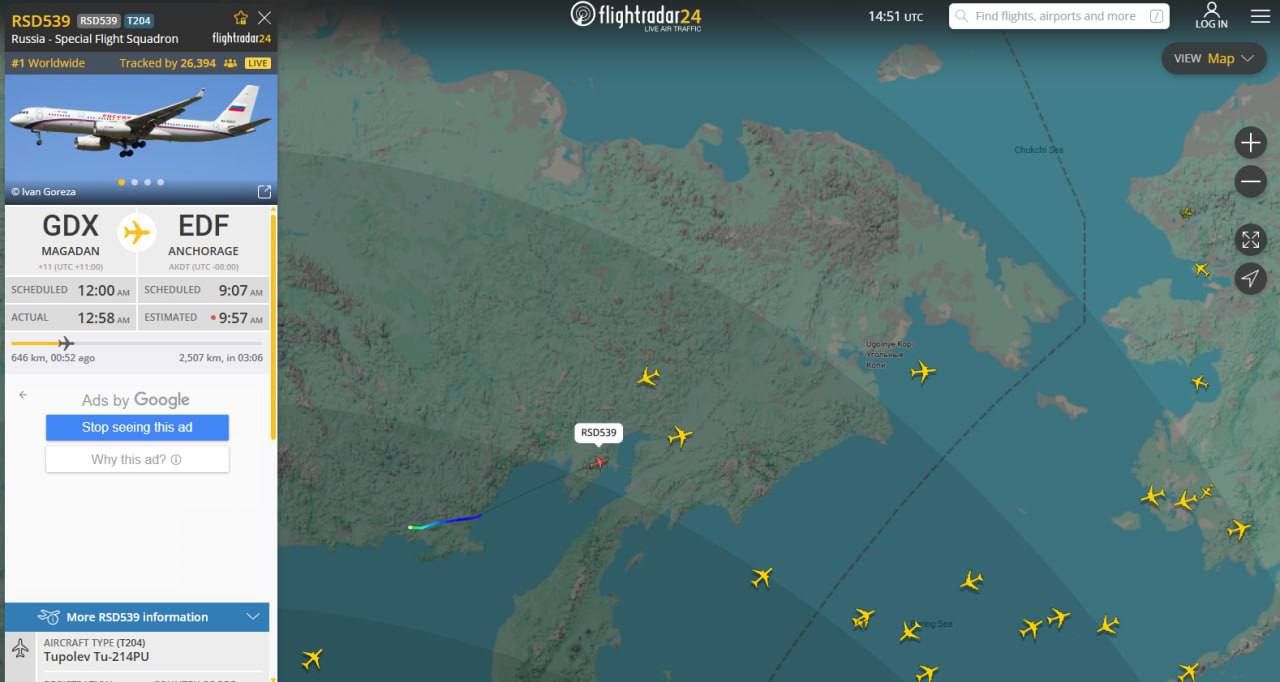The height and width of the screenshot is (682, 1280).
Task: Focus the Find flights search field
Action: (1059, 16)
